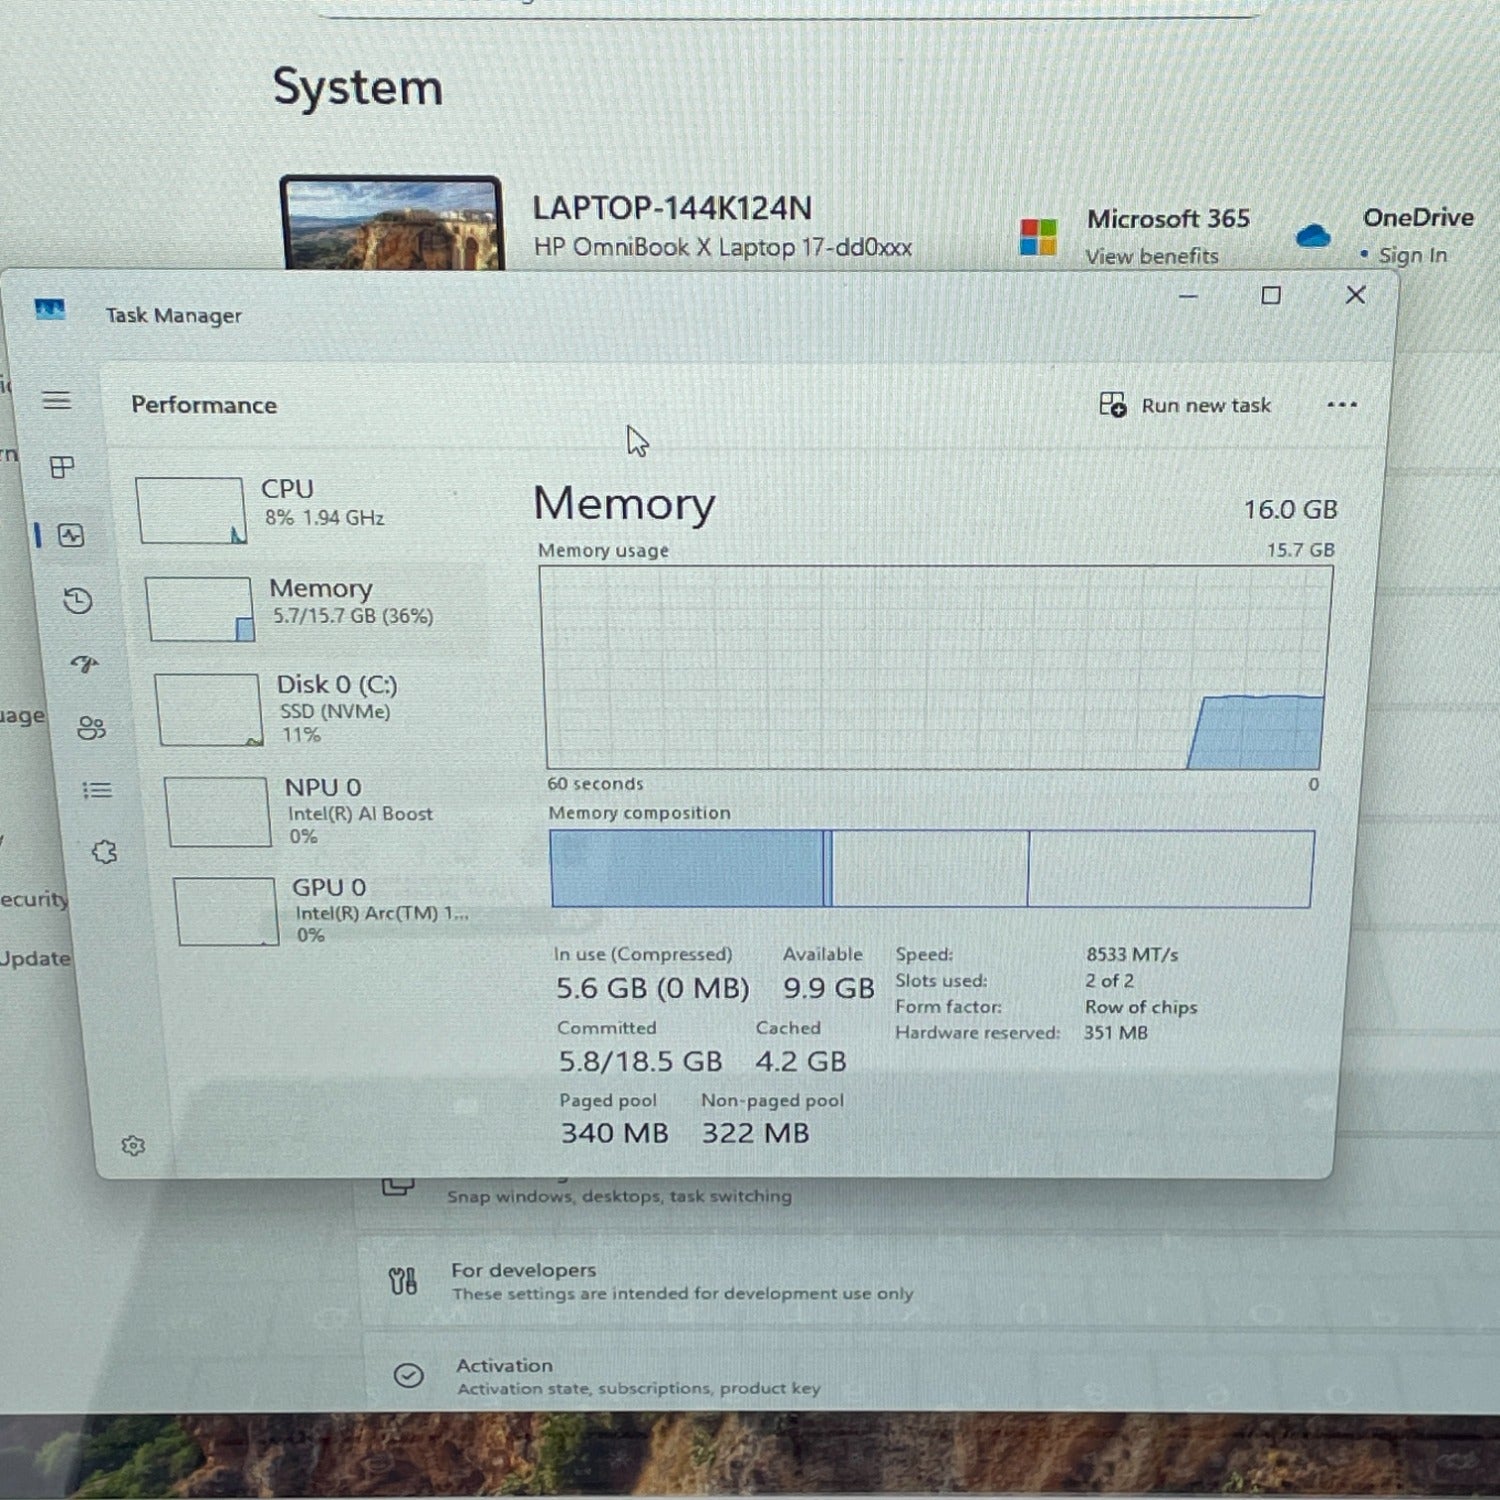This screenshot has height=1500, width=1500.
Task: Click the Memory composition bar
Action: click(x=930, y=868)
